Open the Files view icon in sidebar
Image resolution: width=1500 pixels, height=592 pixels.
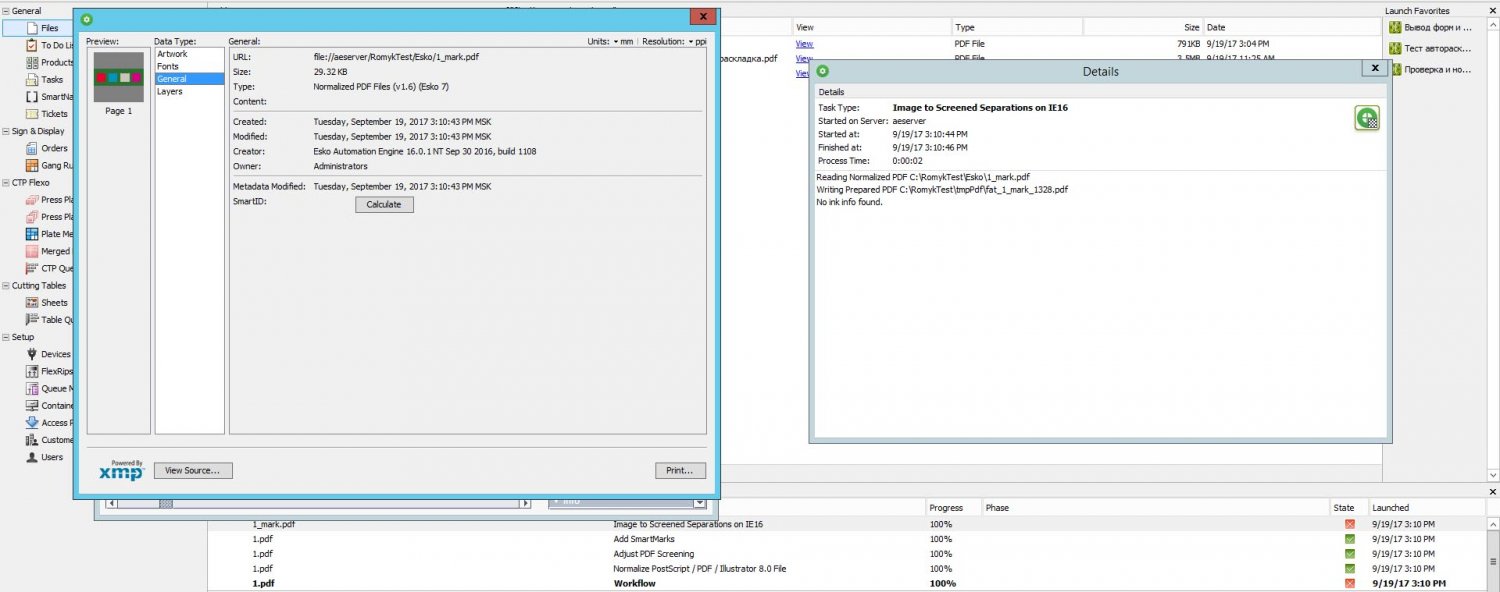pos(32,28)
